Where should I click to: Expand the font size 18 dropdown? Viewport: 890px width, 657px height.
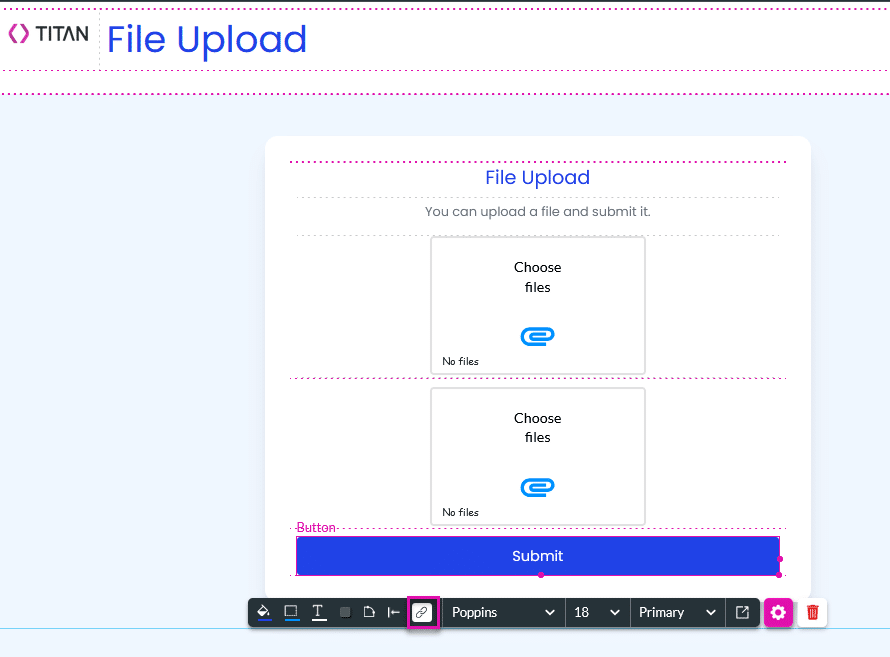597,612
